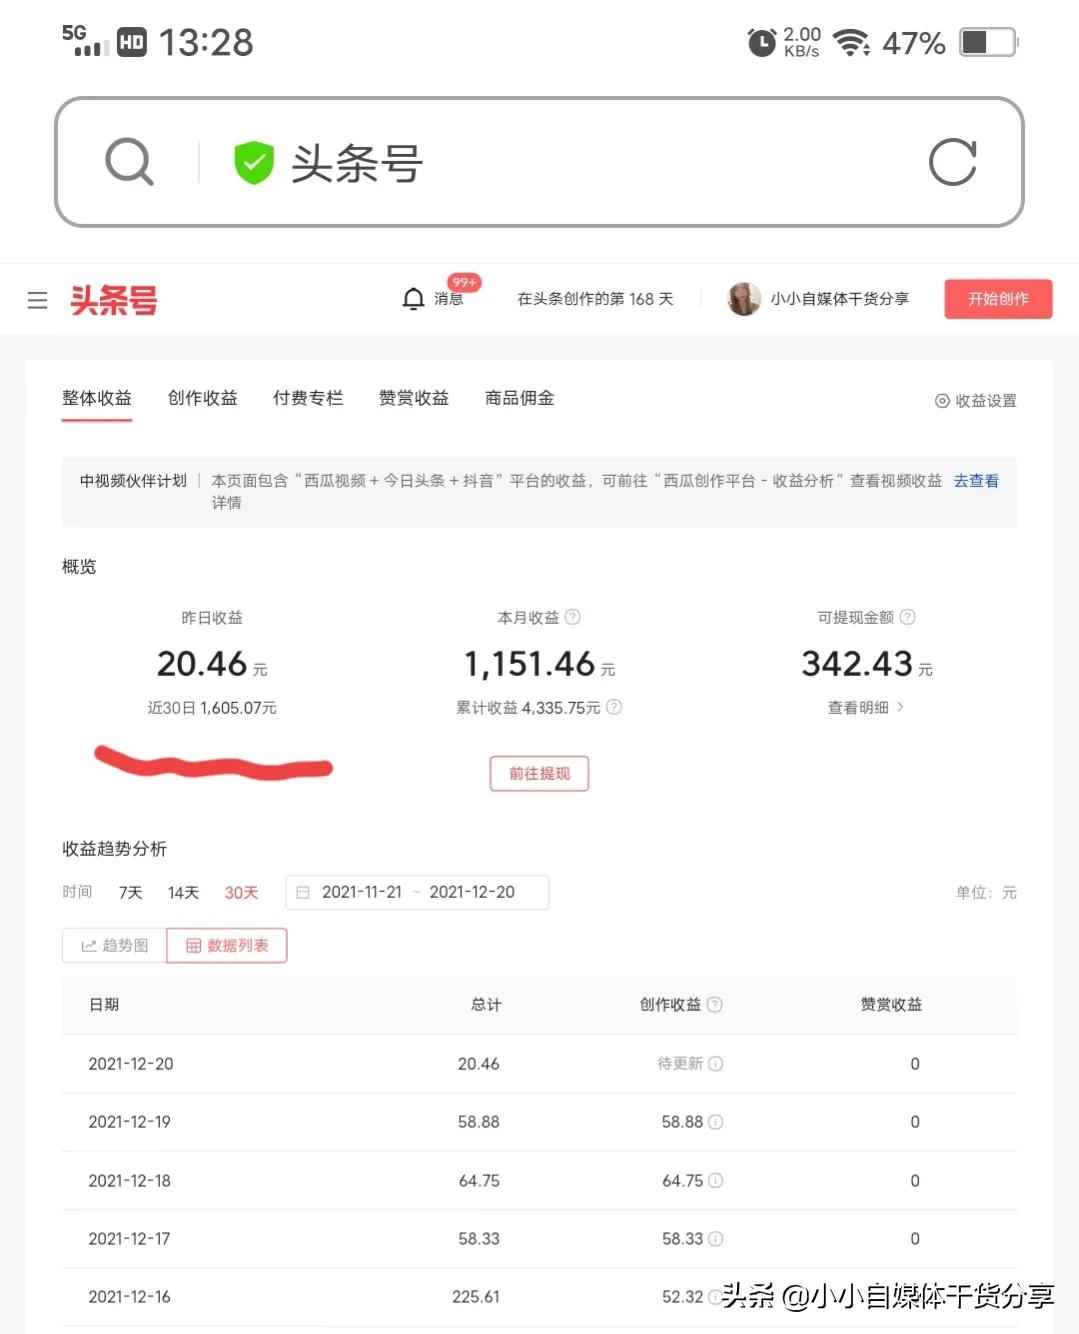This screenshot has width=1079, height=1334.
Task: Select the 2021-12-18 date cell
Action: coord(130,1181)
